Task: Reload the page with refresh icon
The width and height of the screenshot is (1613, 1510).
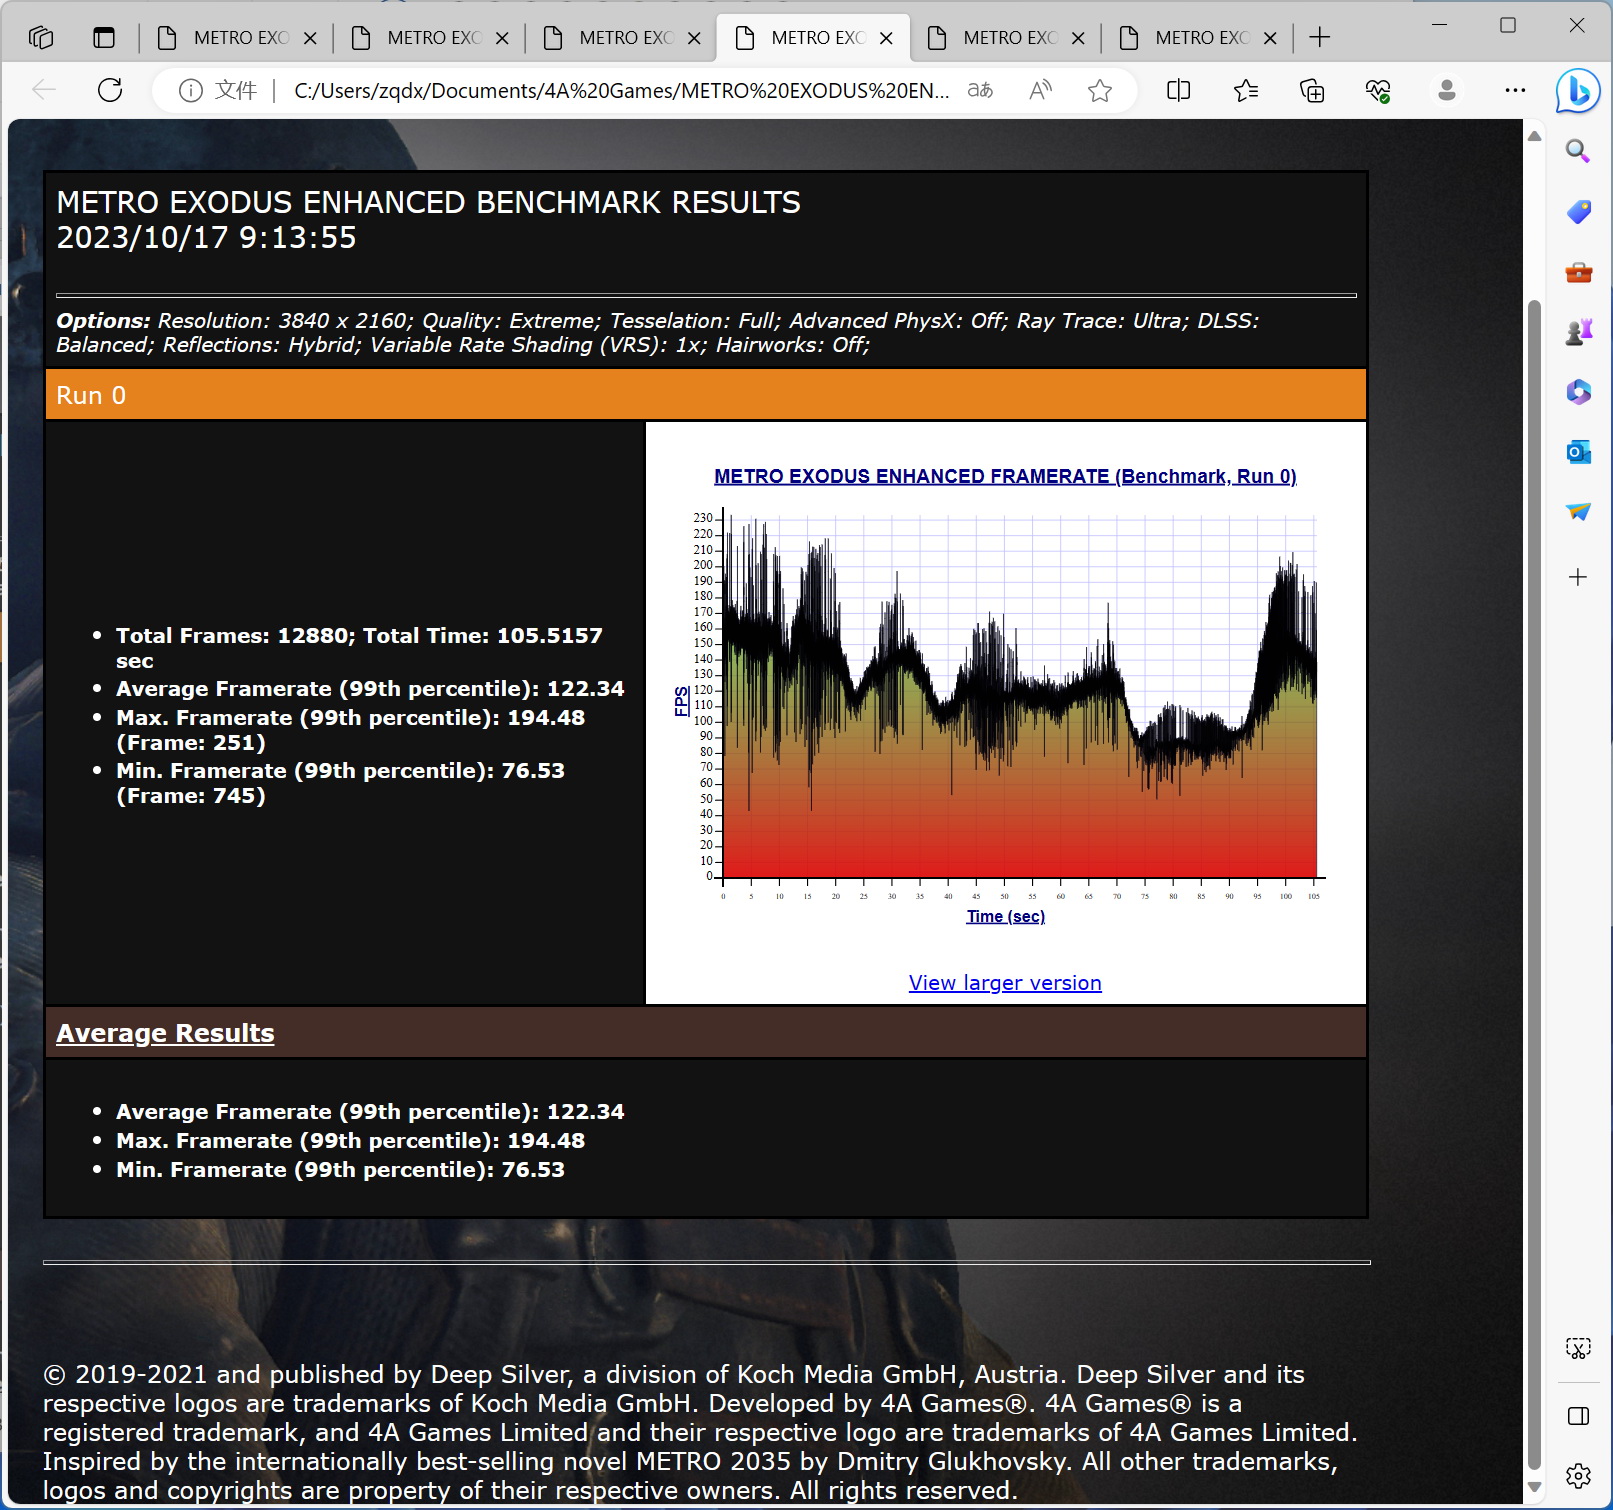Action: tap(110, 90)
